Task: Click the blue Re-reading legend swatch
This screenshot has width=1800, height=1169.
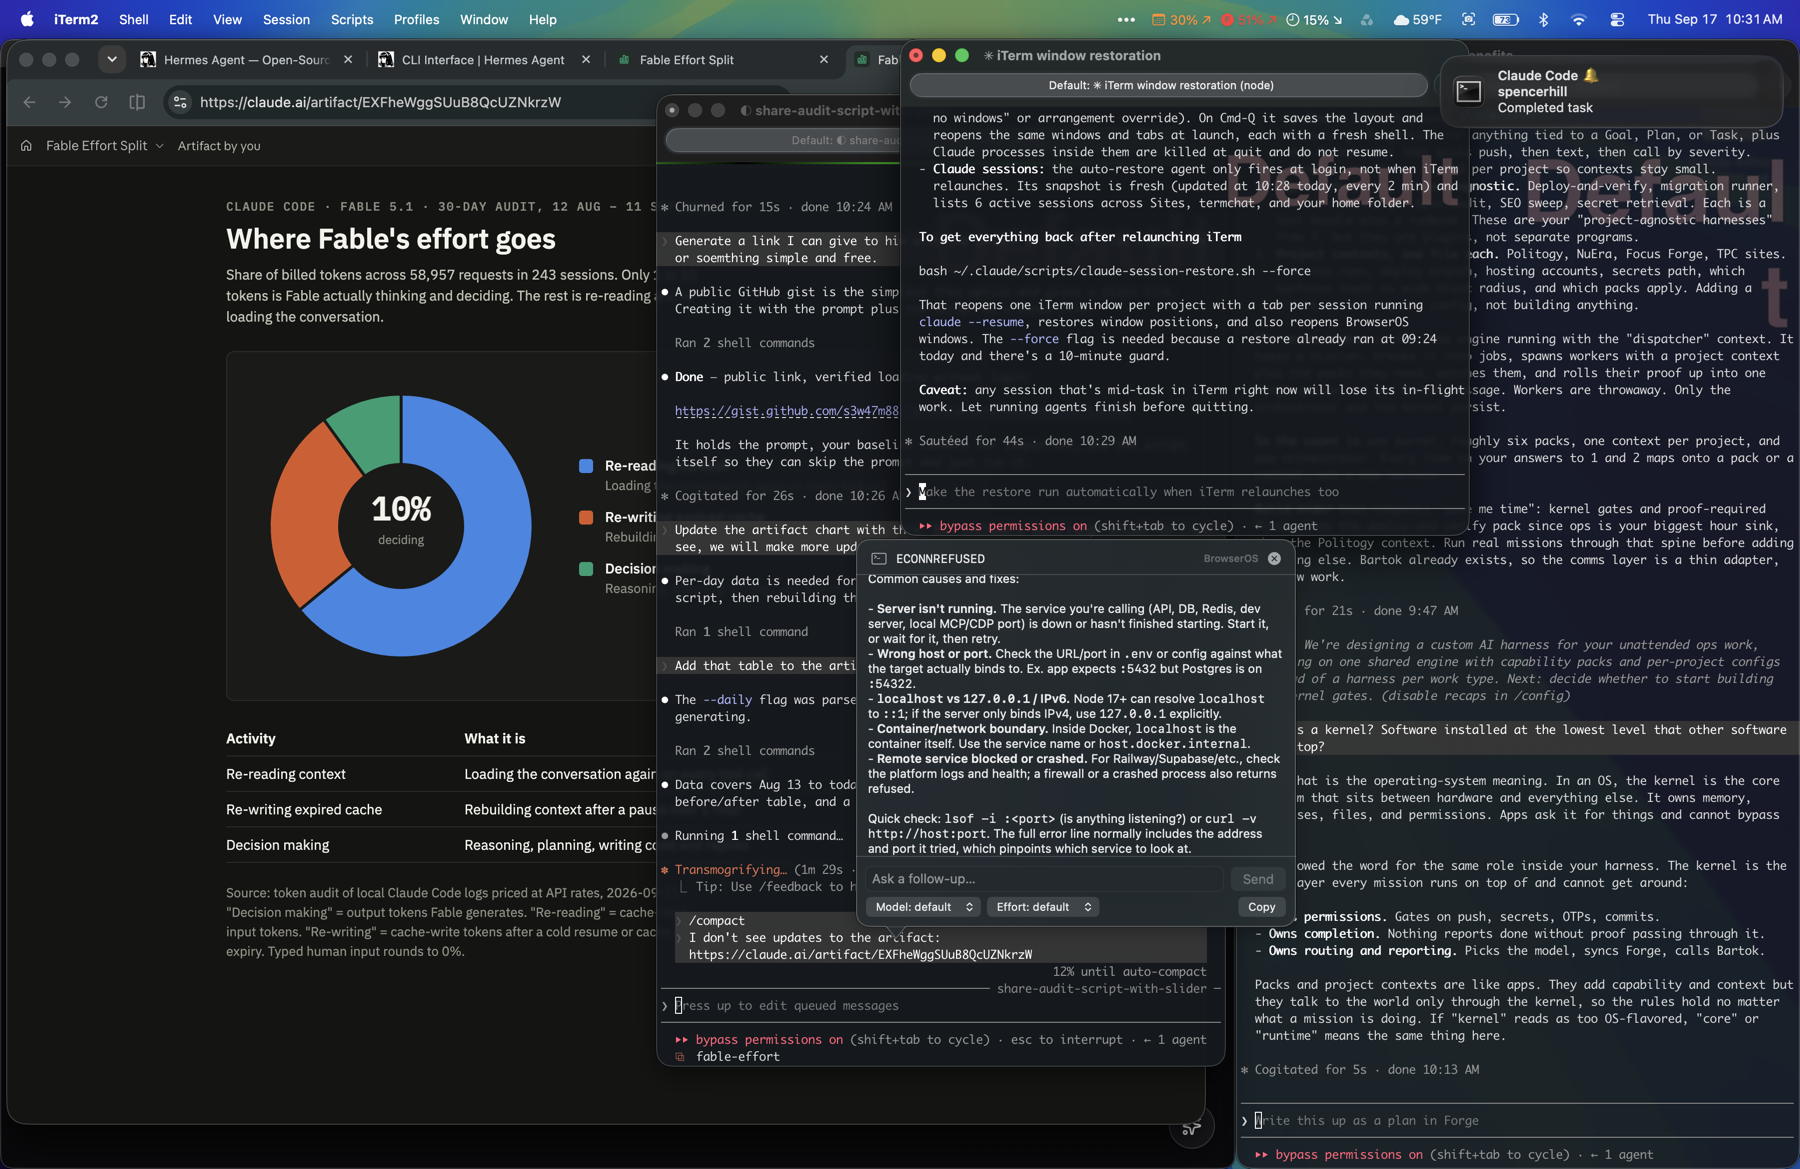Action: (587, 466)
